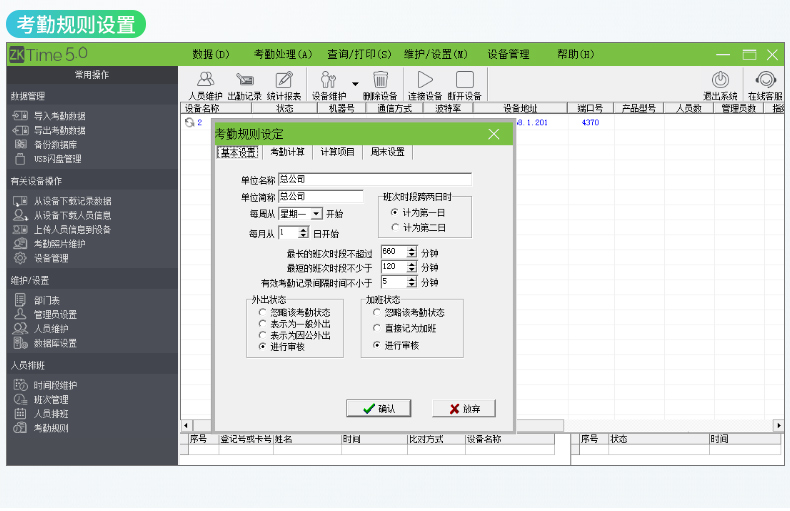Viewport: 790px width, 511px height.
Task: Click the device list horizontal scrollbar left arrow
Action: pos(186,425)
